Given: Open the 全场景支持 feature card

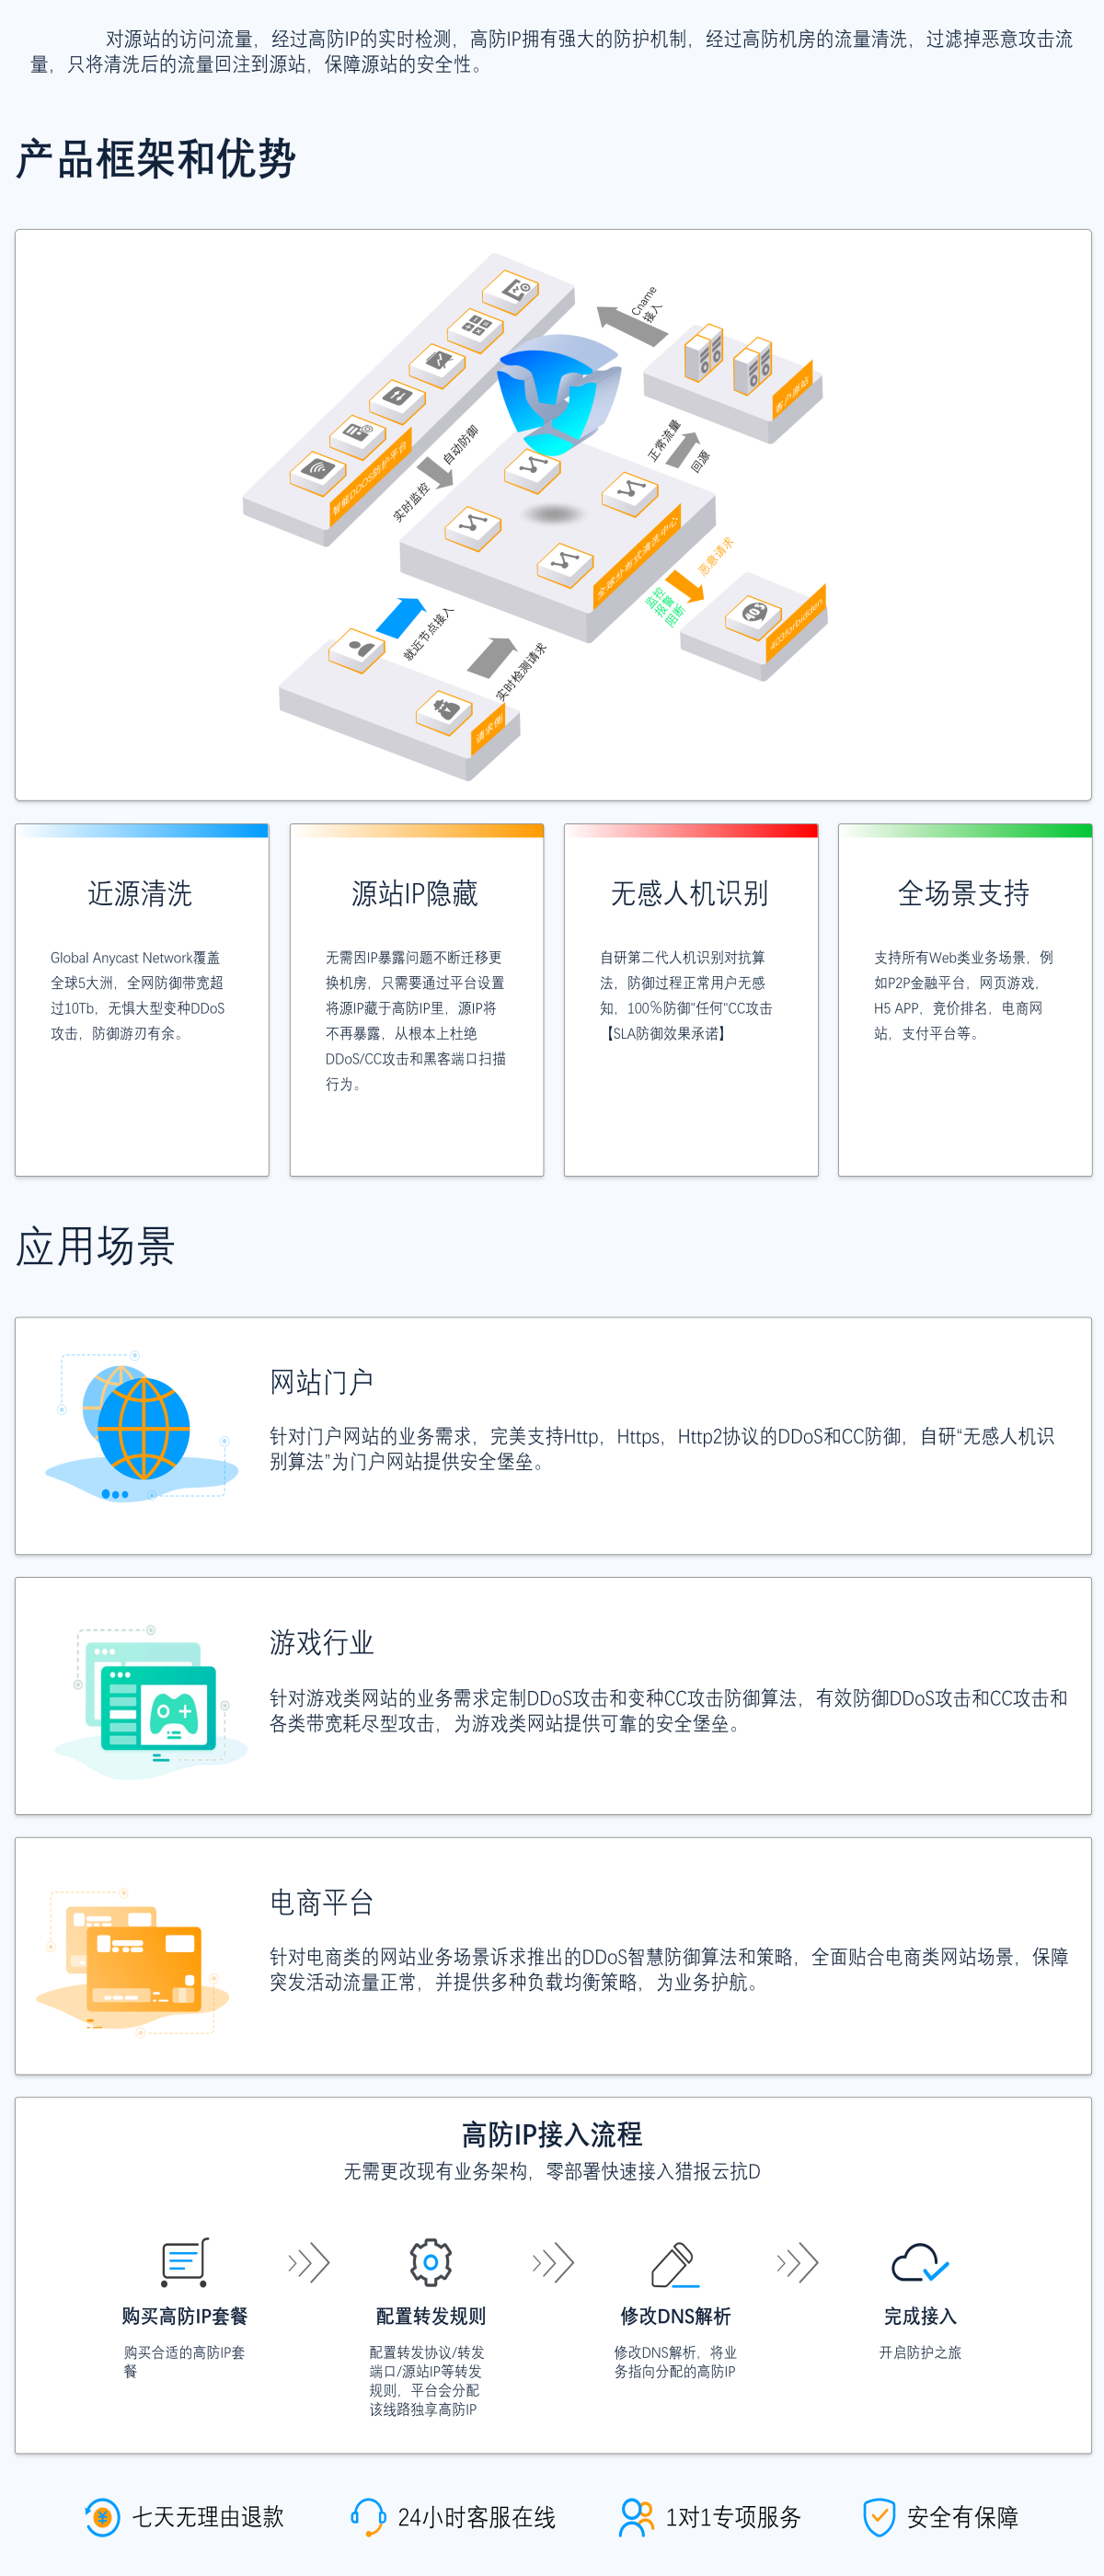Looking at the screenshot, I should click(965, 999).
